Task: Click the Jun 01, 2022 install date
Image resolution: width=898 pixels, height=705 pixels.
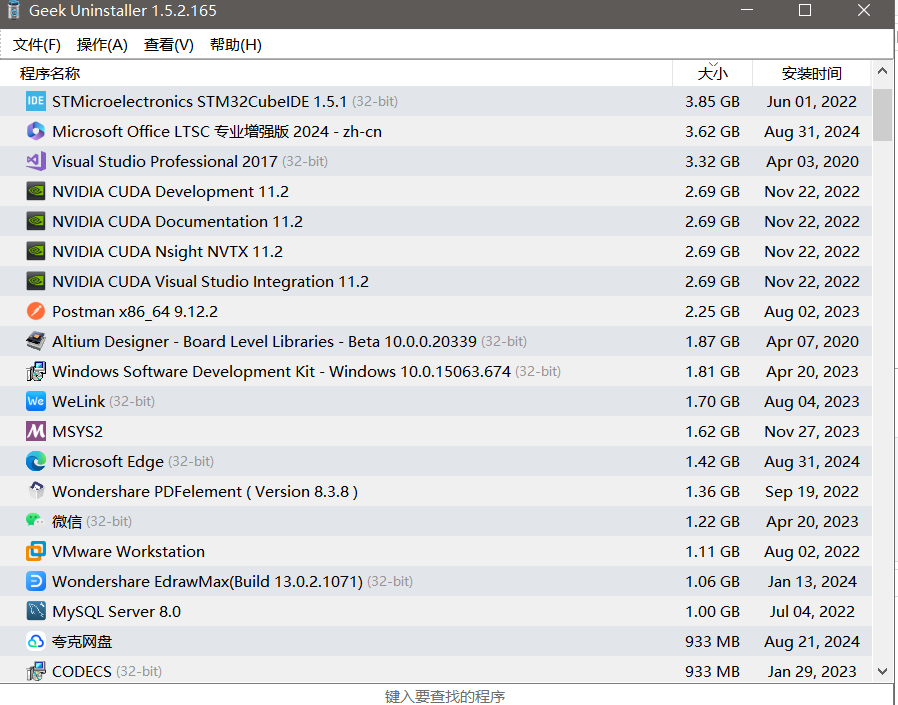Action: tap(812, 101)
